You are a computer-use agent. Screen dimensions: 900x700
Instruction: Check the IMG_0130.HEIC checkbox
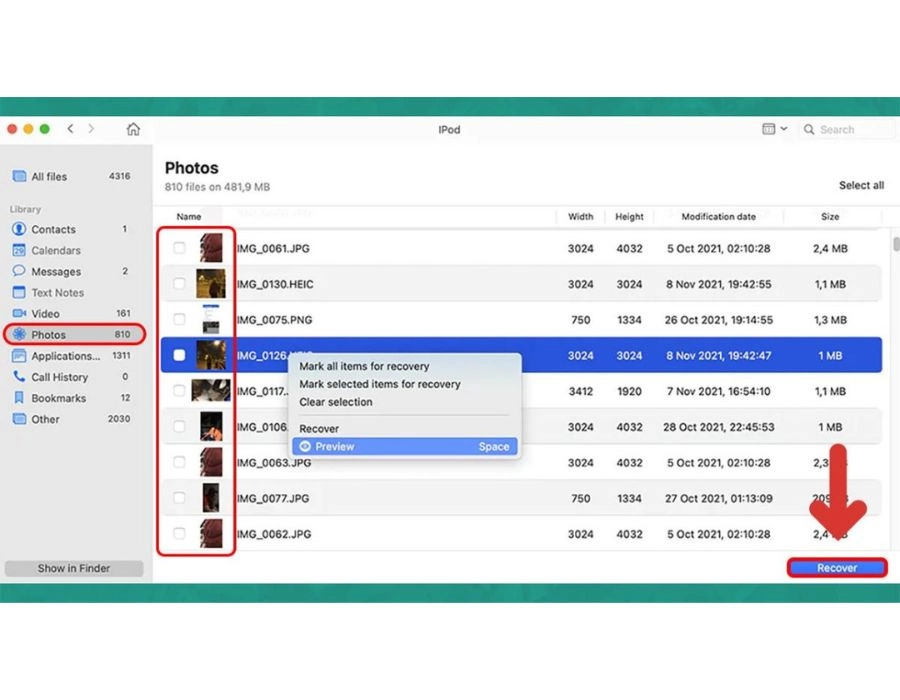click(x=179, y=283)
